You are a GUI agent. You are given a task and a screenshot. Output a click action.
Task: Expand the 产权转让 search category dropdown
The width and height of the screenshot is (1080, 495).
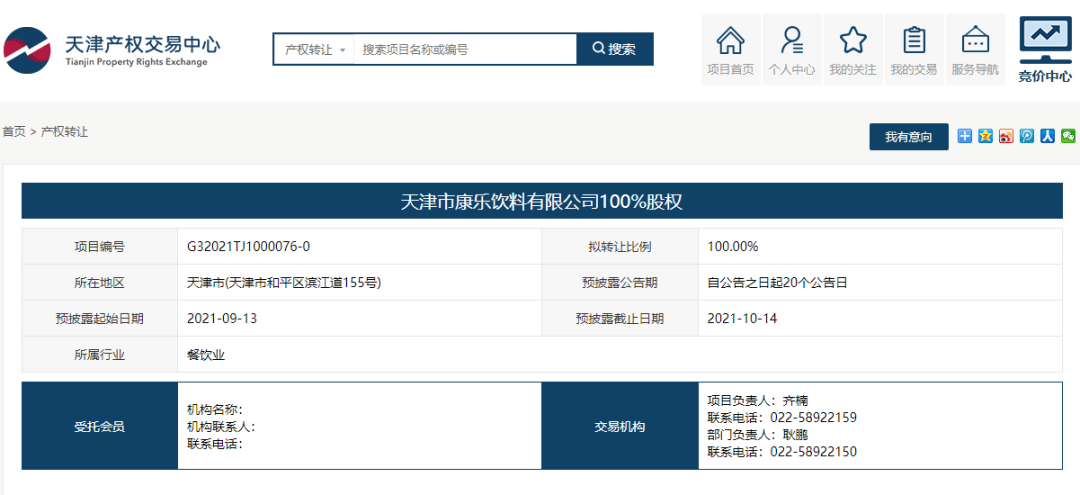coord(314,50)
